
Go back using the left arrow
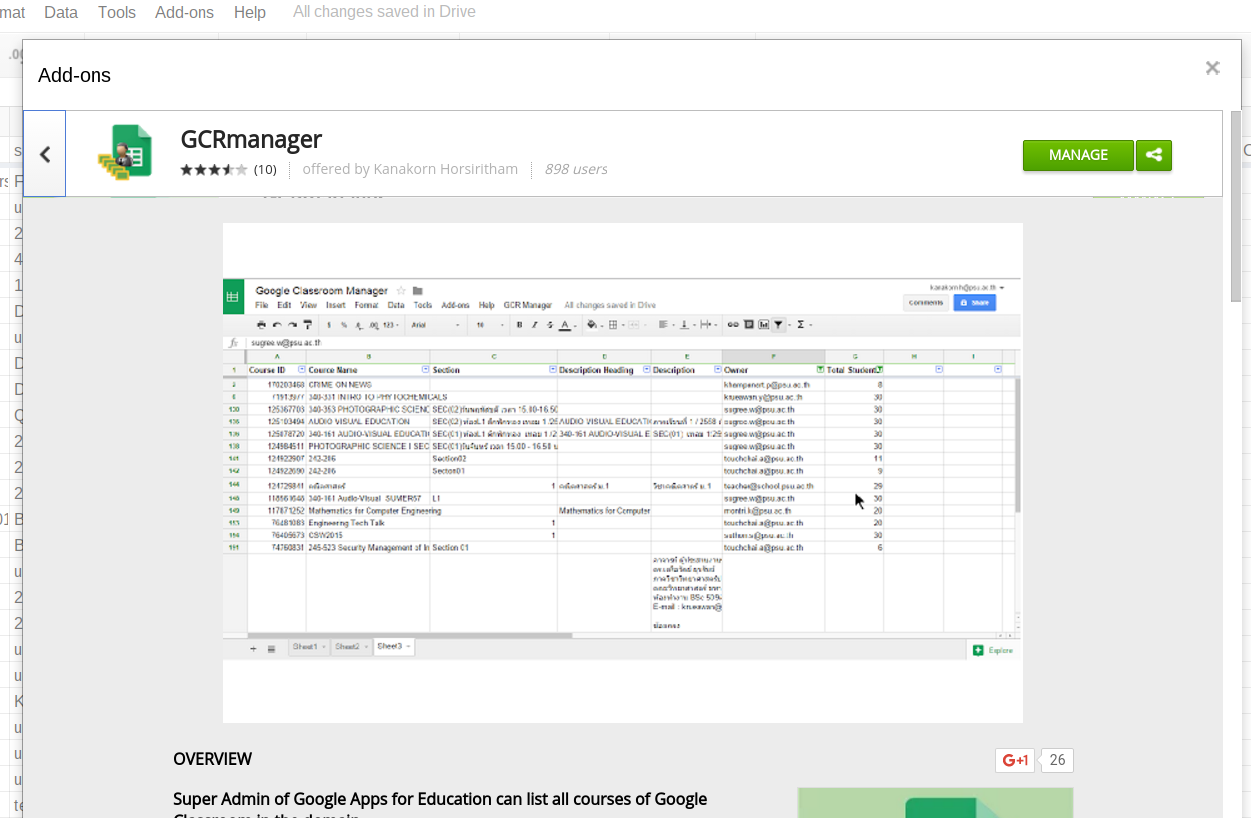pyautogui.click(x=45, y=154)
